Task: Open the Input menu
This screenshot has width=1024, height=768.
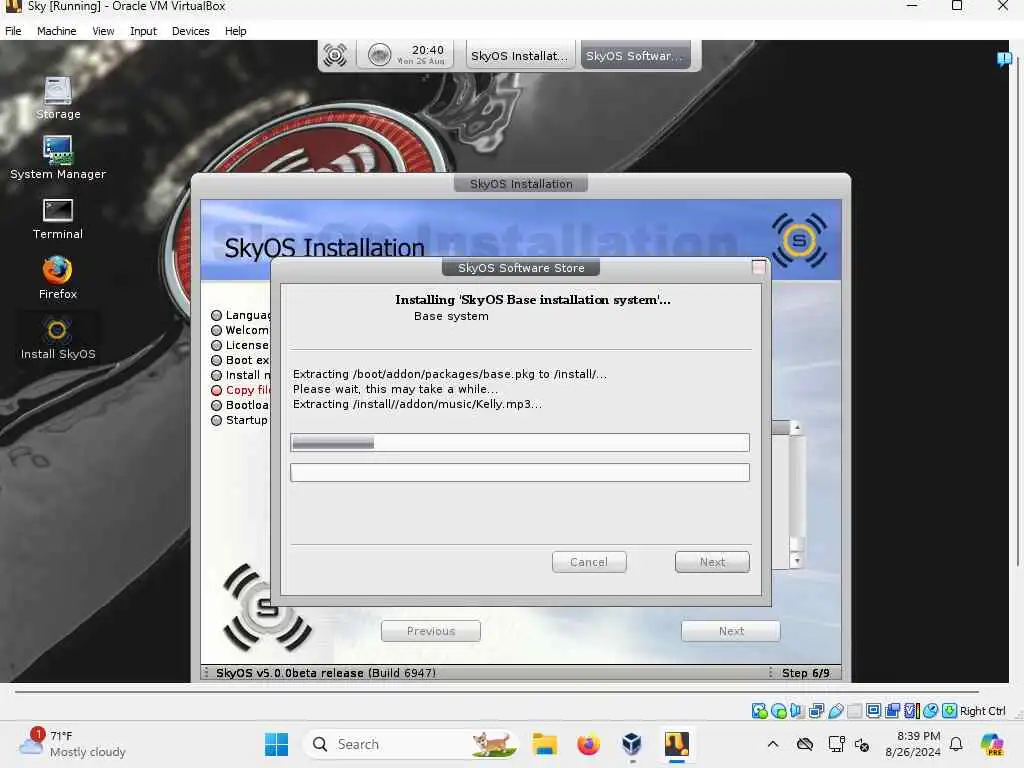Action: 143,31
